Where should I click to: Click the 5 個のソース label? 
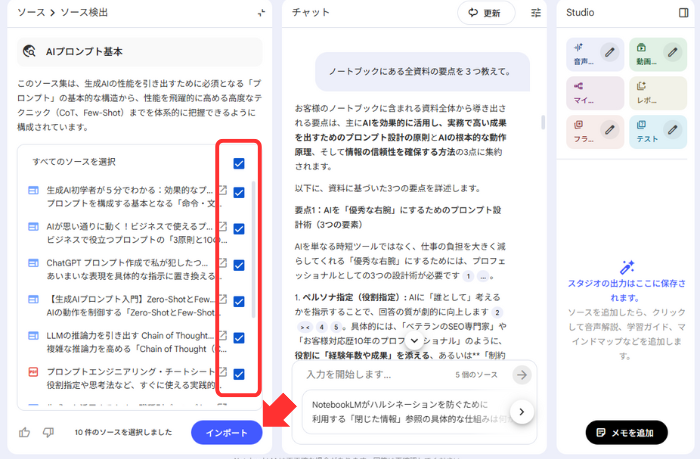coord(476,375)
